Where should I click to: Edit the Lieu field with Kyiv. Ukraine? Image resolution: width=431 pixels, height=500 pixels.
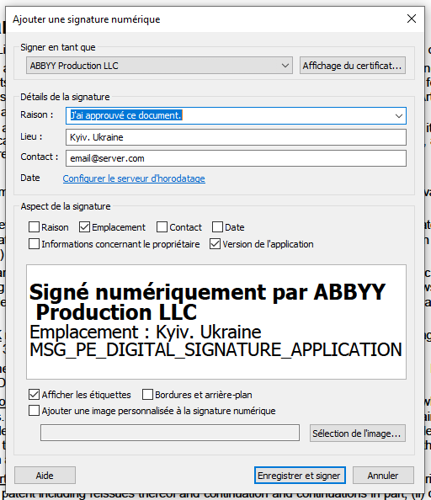236,137
